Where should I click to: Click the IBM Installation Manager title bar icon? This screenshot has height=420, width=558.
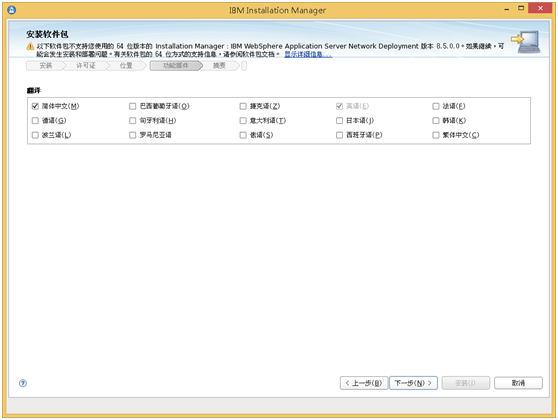click(x=11, y=10)
